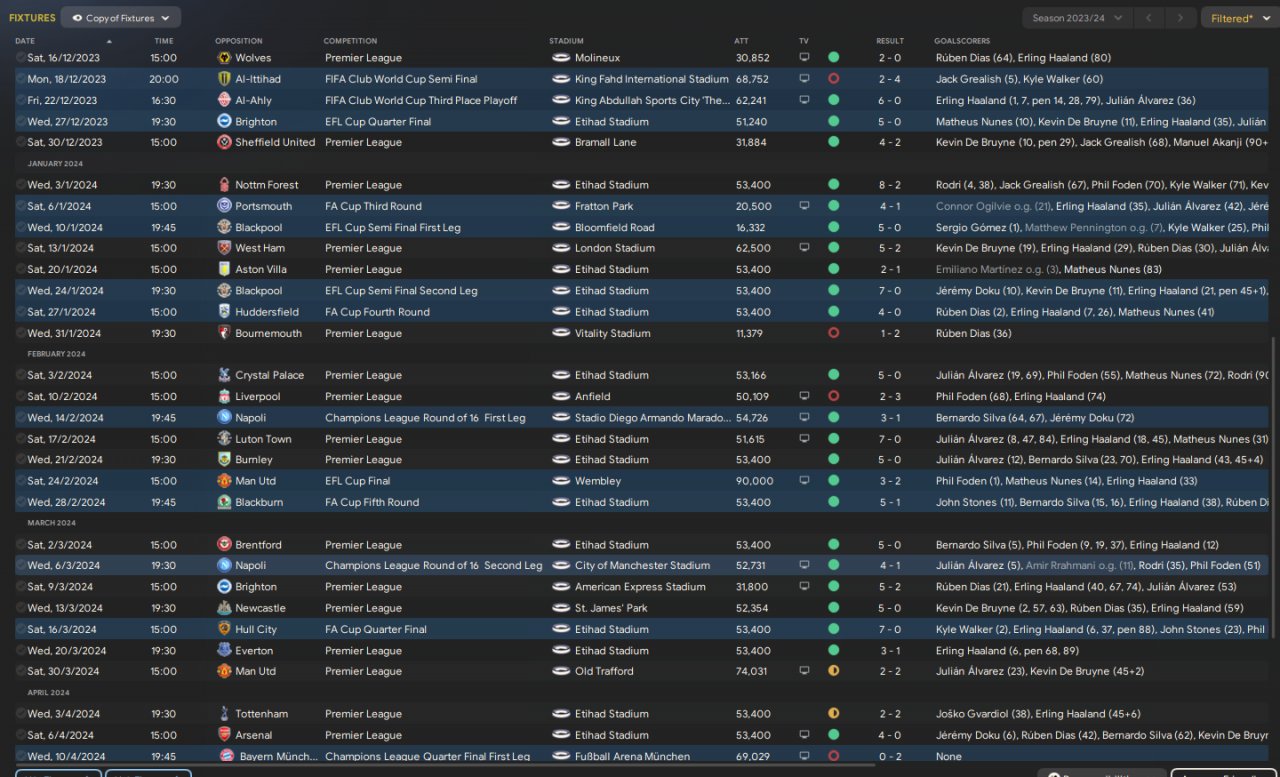Sort by the Time column header
Viewport: 1280px width, 777px height.
tap(164, 41)
